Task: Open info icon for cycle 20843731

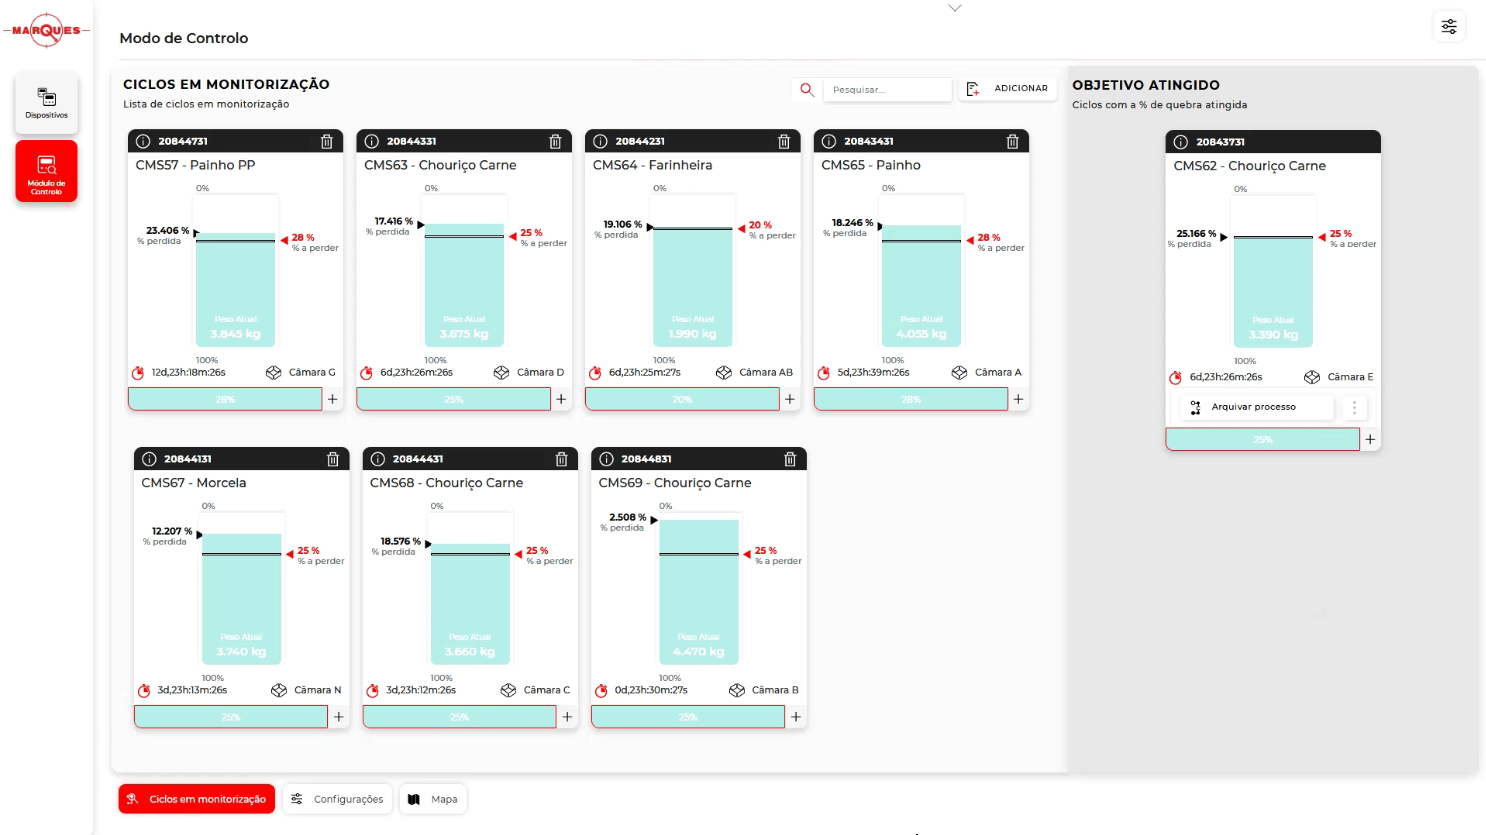Action: pyautogui.click(x=1181, y=142)
